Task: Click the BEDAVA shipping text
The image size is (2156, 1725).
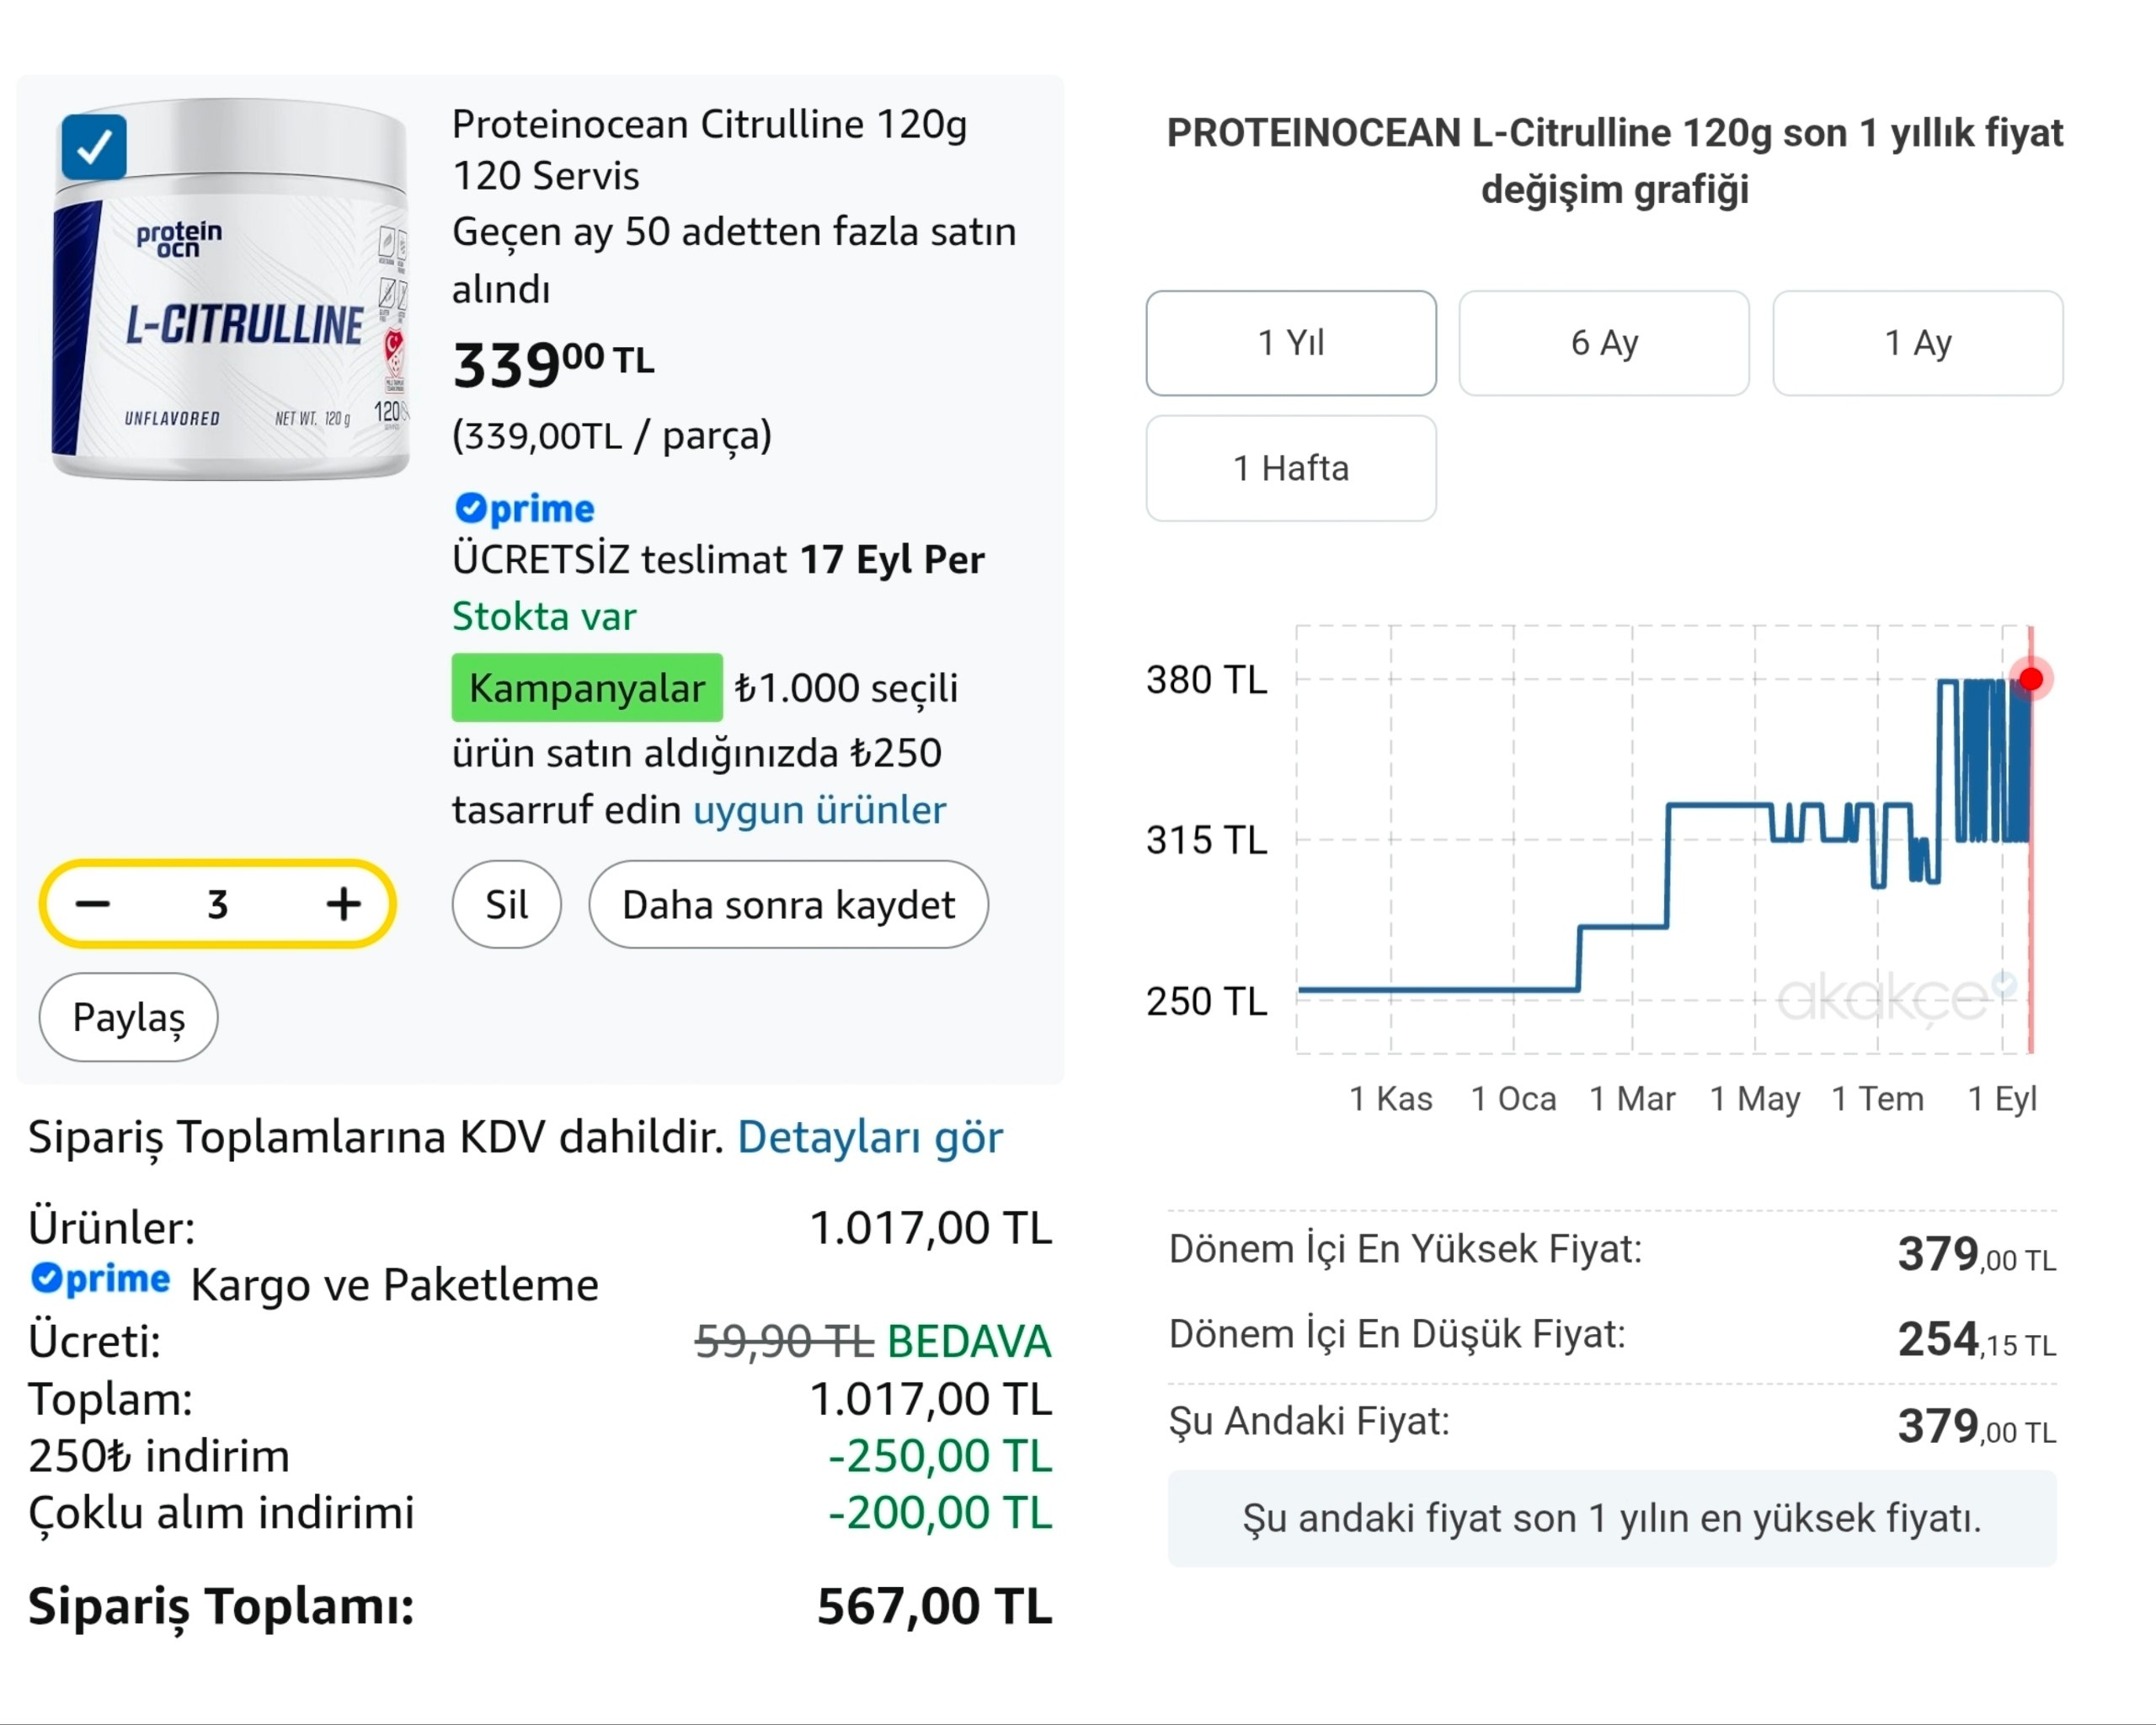Action: point(969,1341)
